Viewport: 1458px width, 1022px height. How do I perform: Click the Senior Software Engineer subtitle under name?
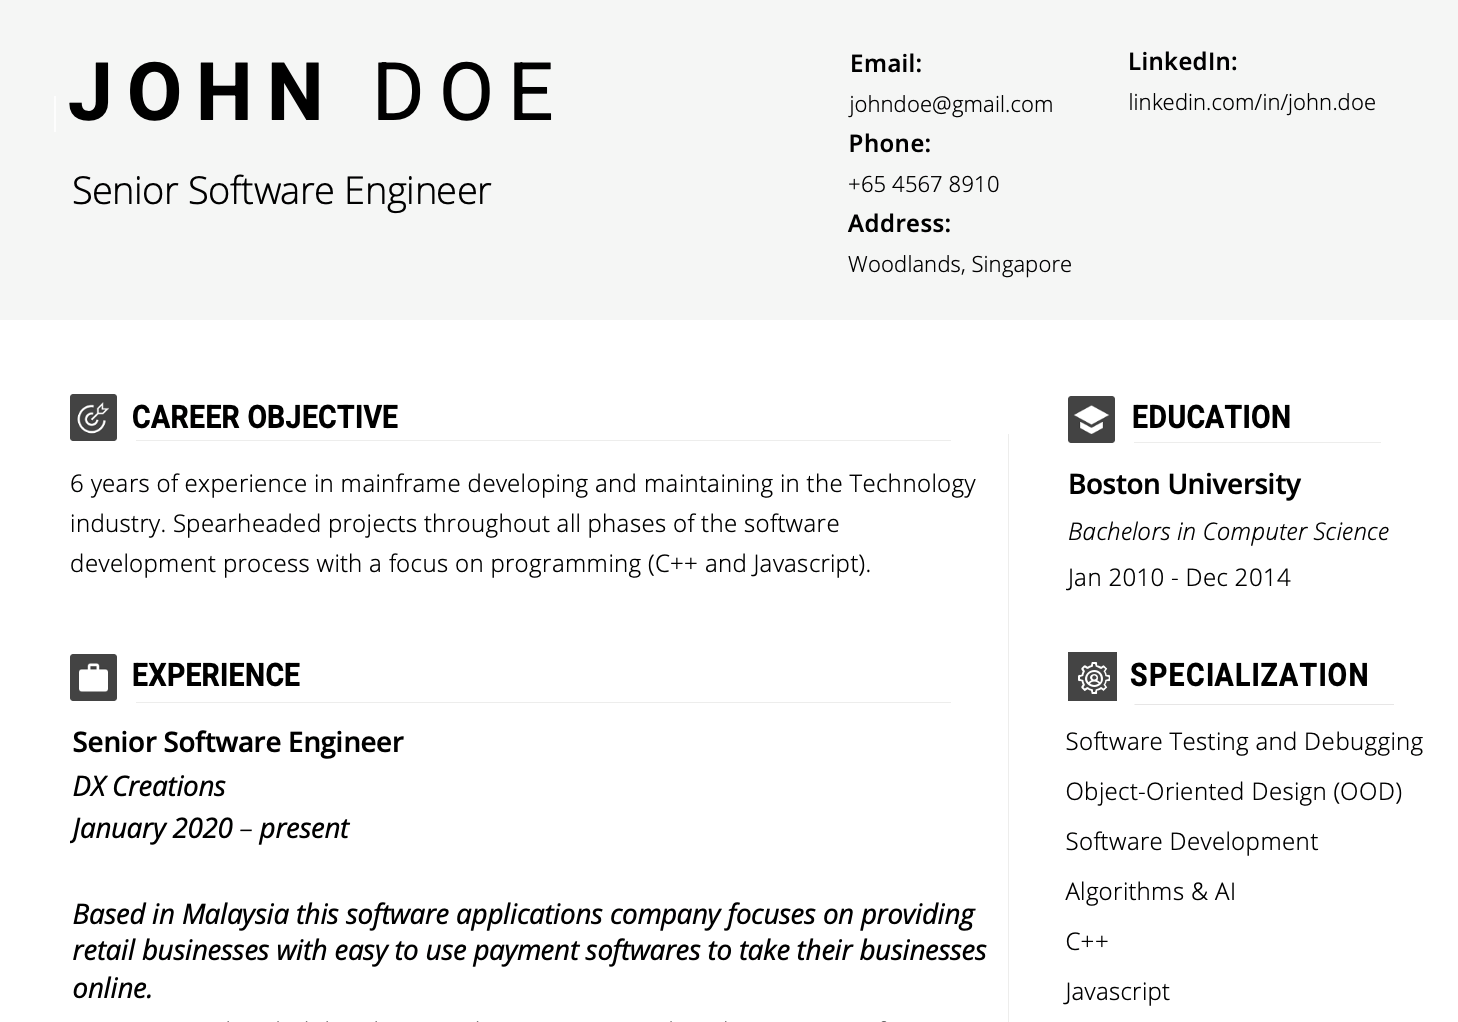tap(281, 190)
